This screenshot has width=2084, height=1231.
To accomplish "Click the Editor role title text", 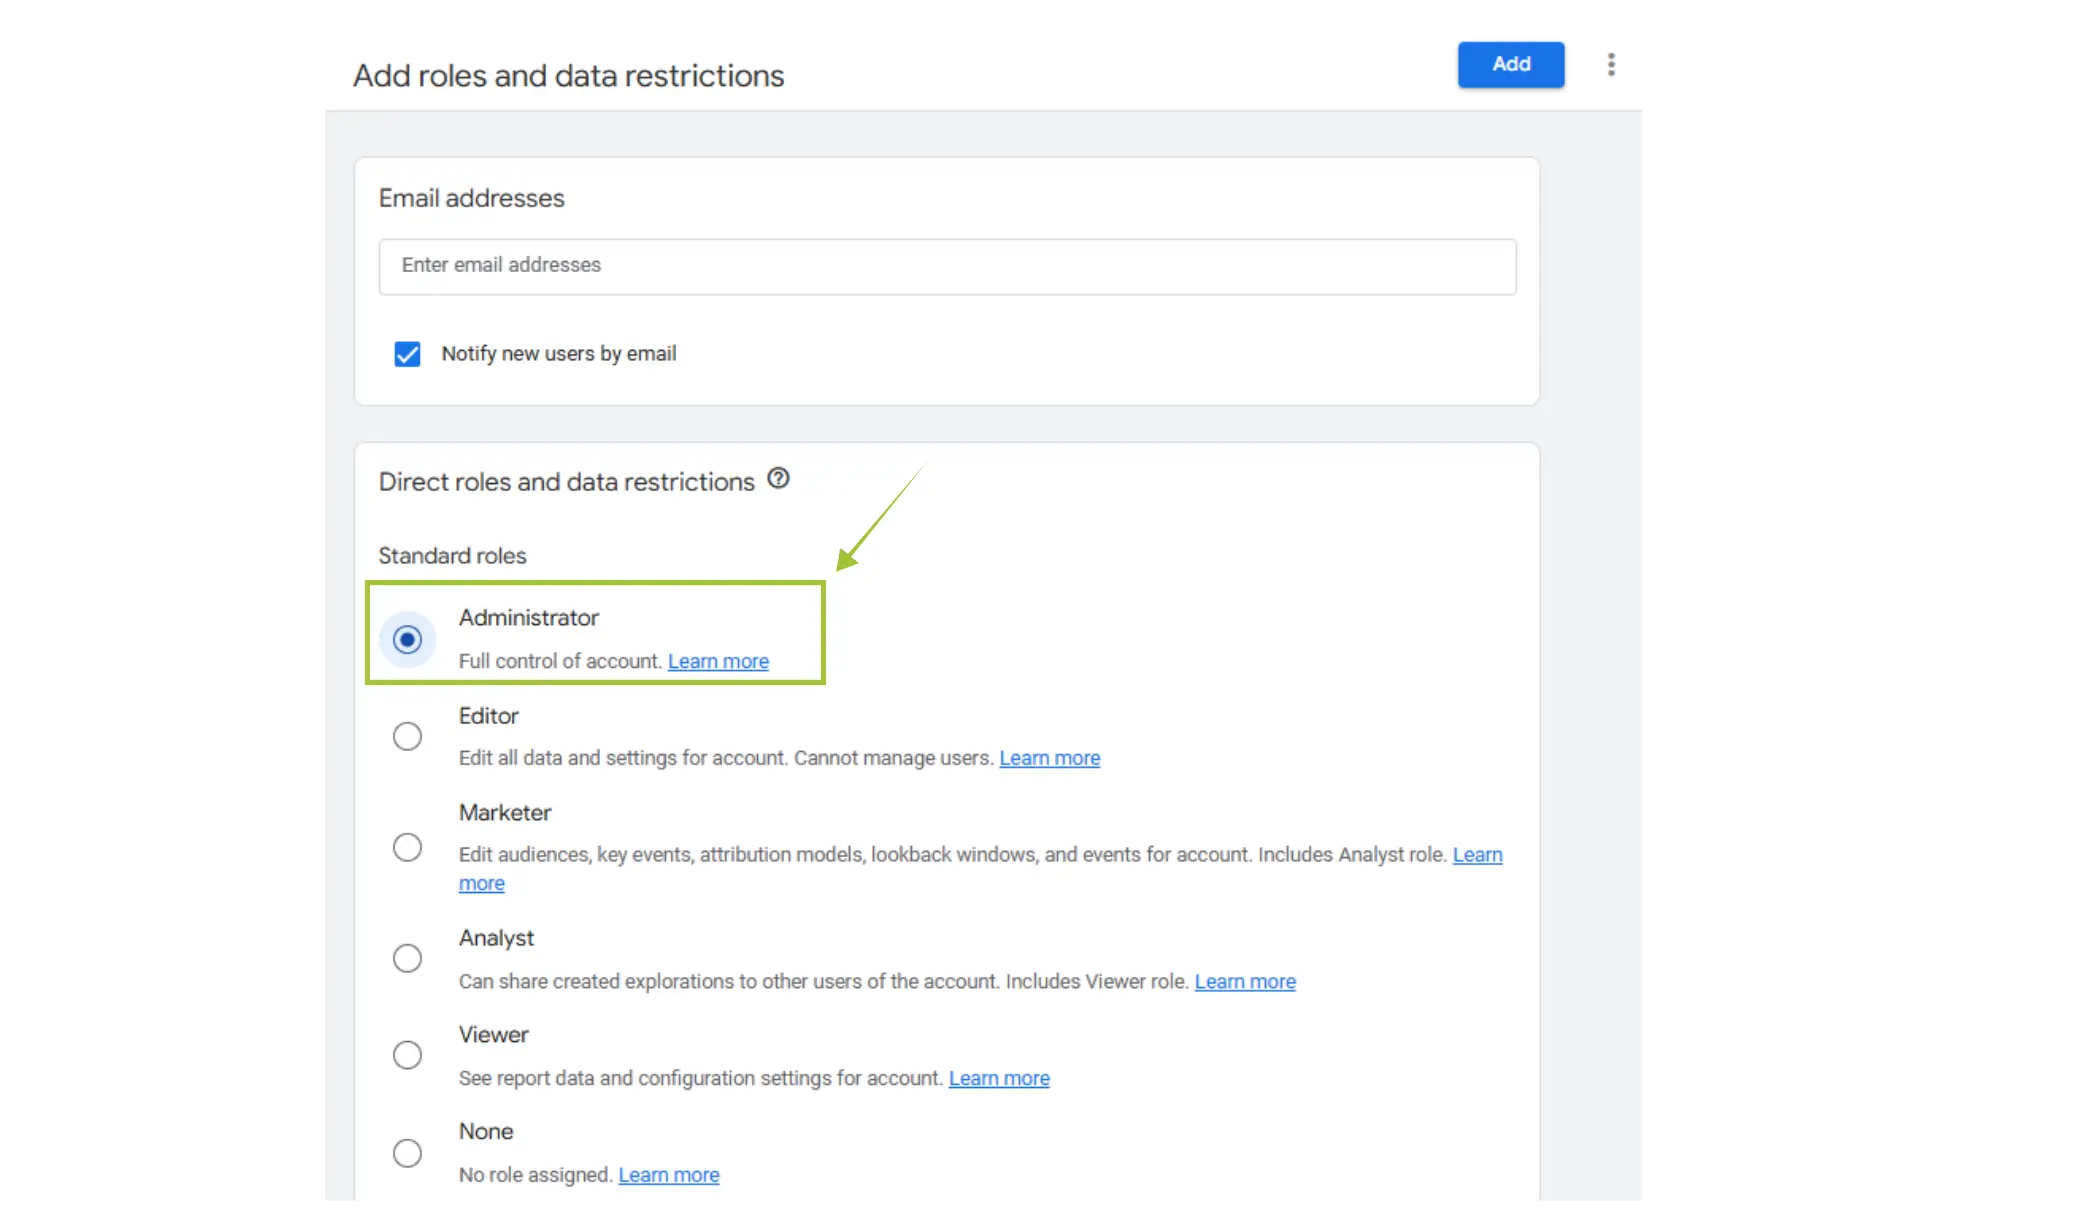I will pos(488,716).
